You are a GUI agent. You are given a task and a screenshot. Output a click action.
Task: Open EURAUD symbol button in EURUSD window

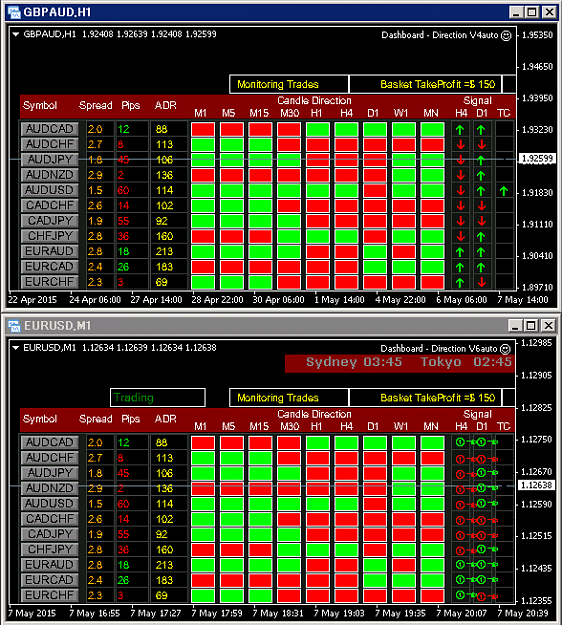pyautogui.click(x=49, y=564)
